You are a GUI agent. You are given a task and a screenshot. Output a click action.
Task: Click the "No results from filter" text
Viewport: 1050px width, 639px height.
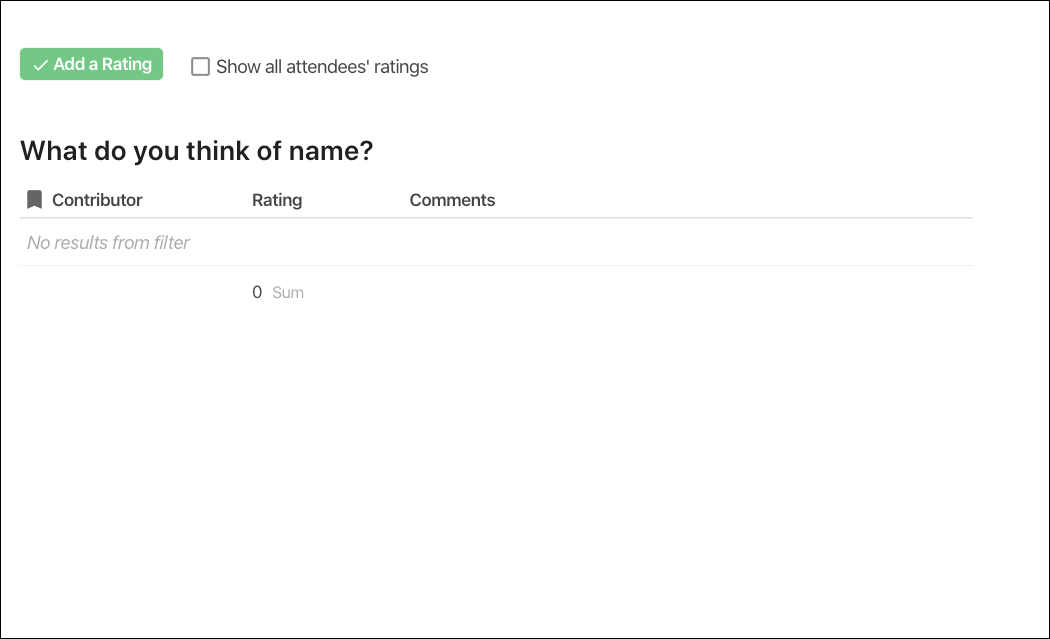pyautogui.click(x=108, y=242)
